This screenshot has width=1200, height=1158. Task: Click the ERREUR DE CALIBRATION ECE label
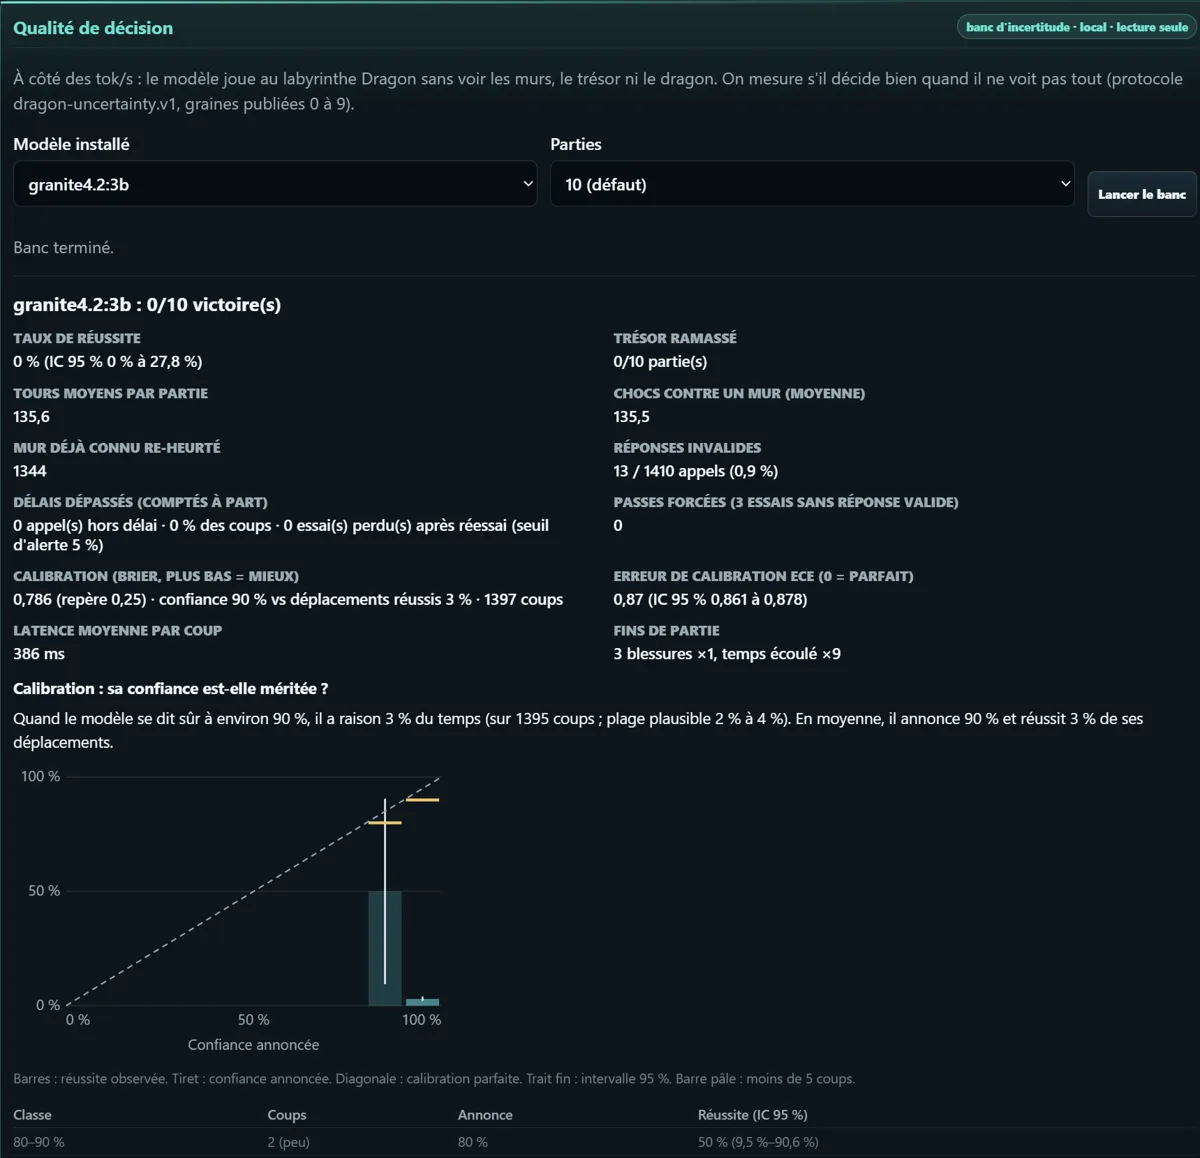764,576
